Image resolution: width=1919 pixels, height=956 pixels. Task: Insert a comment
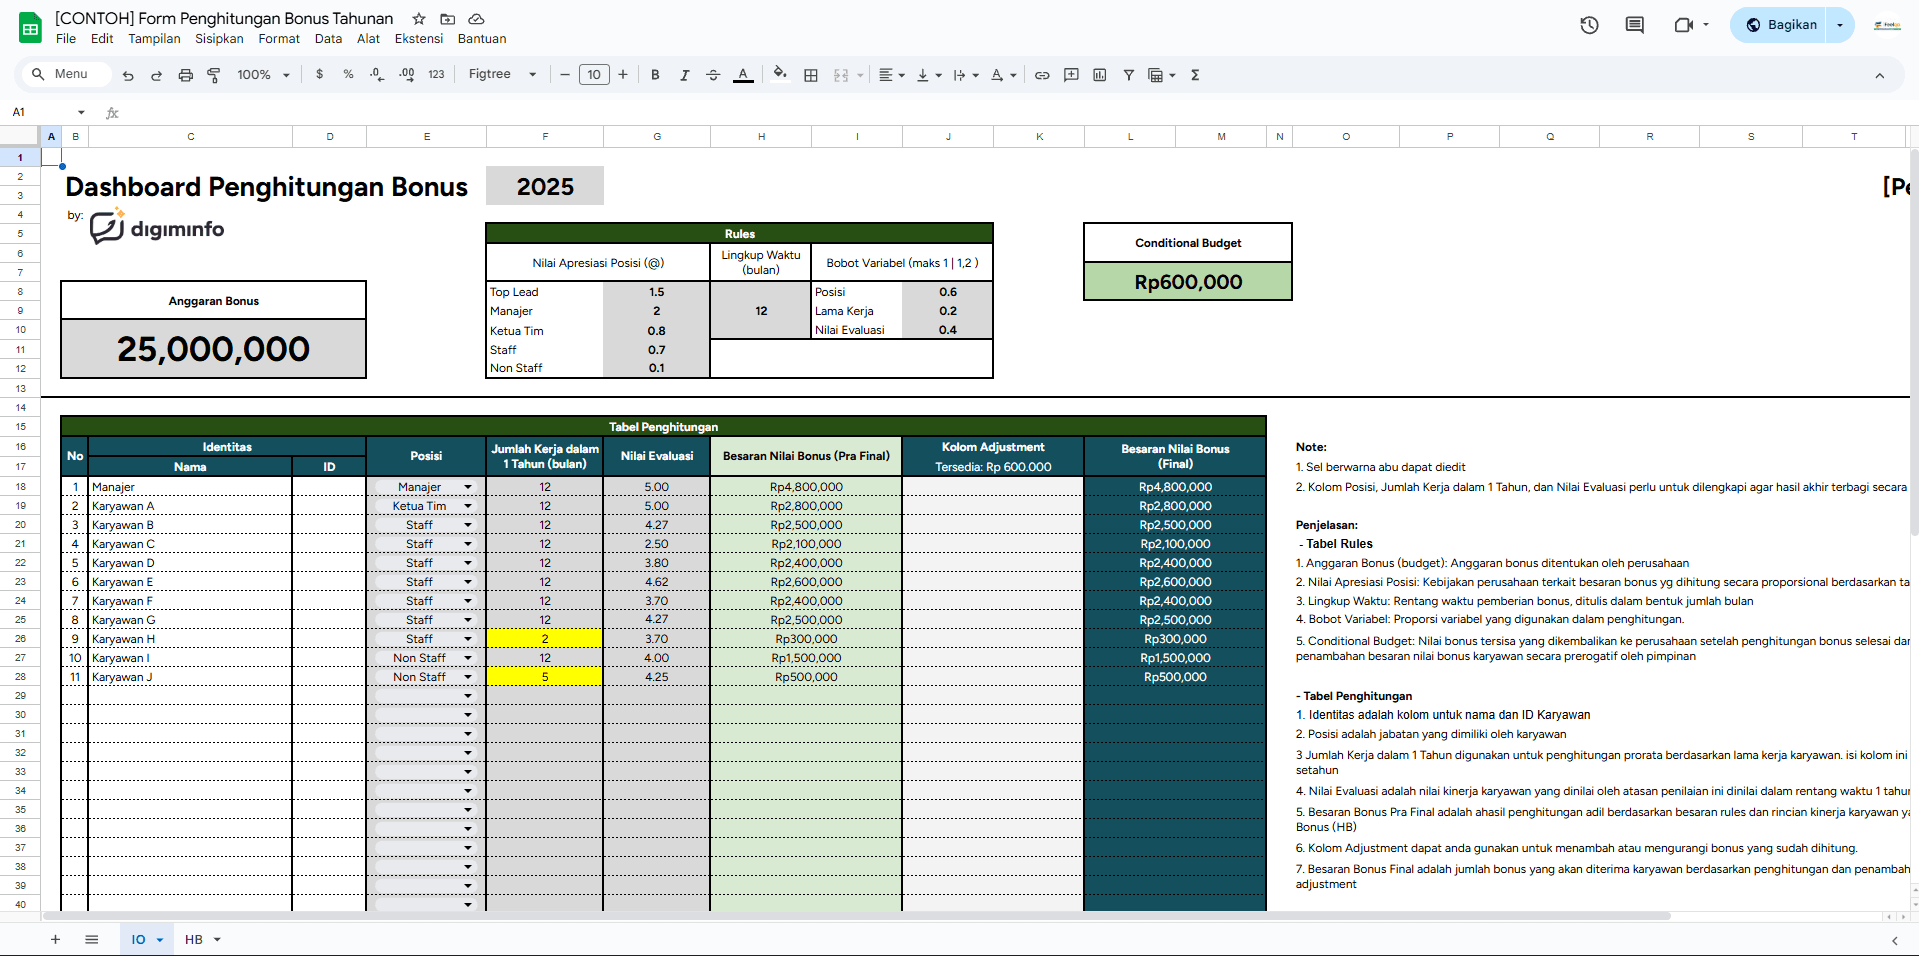point(1071,75)
